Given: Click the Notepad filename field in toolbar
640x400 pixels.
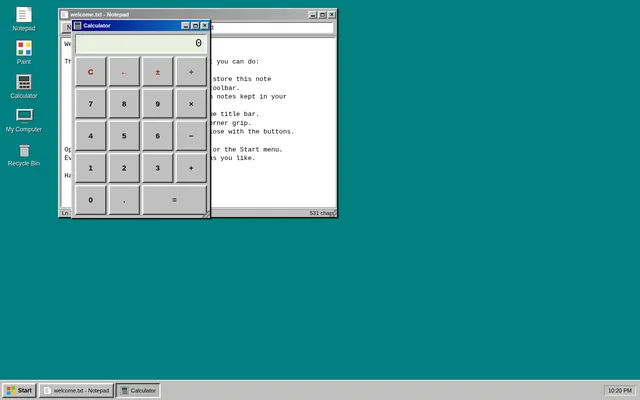Looking at the screenshot, I should point(271,28).
